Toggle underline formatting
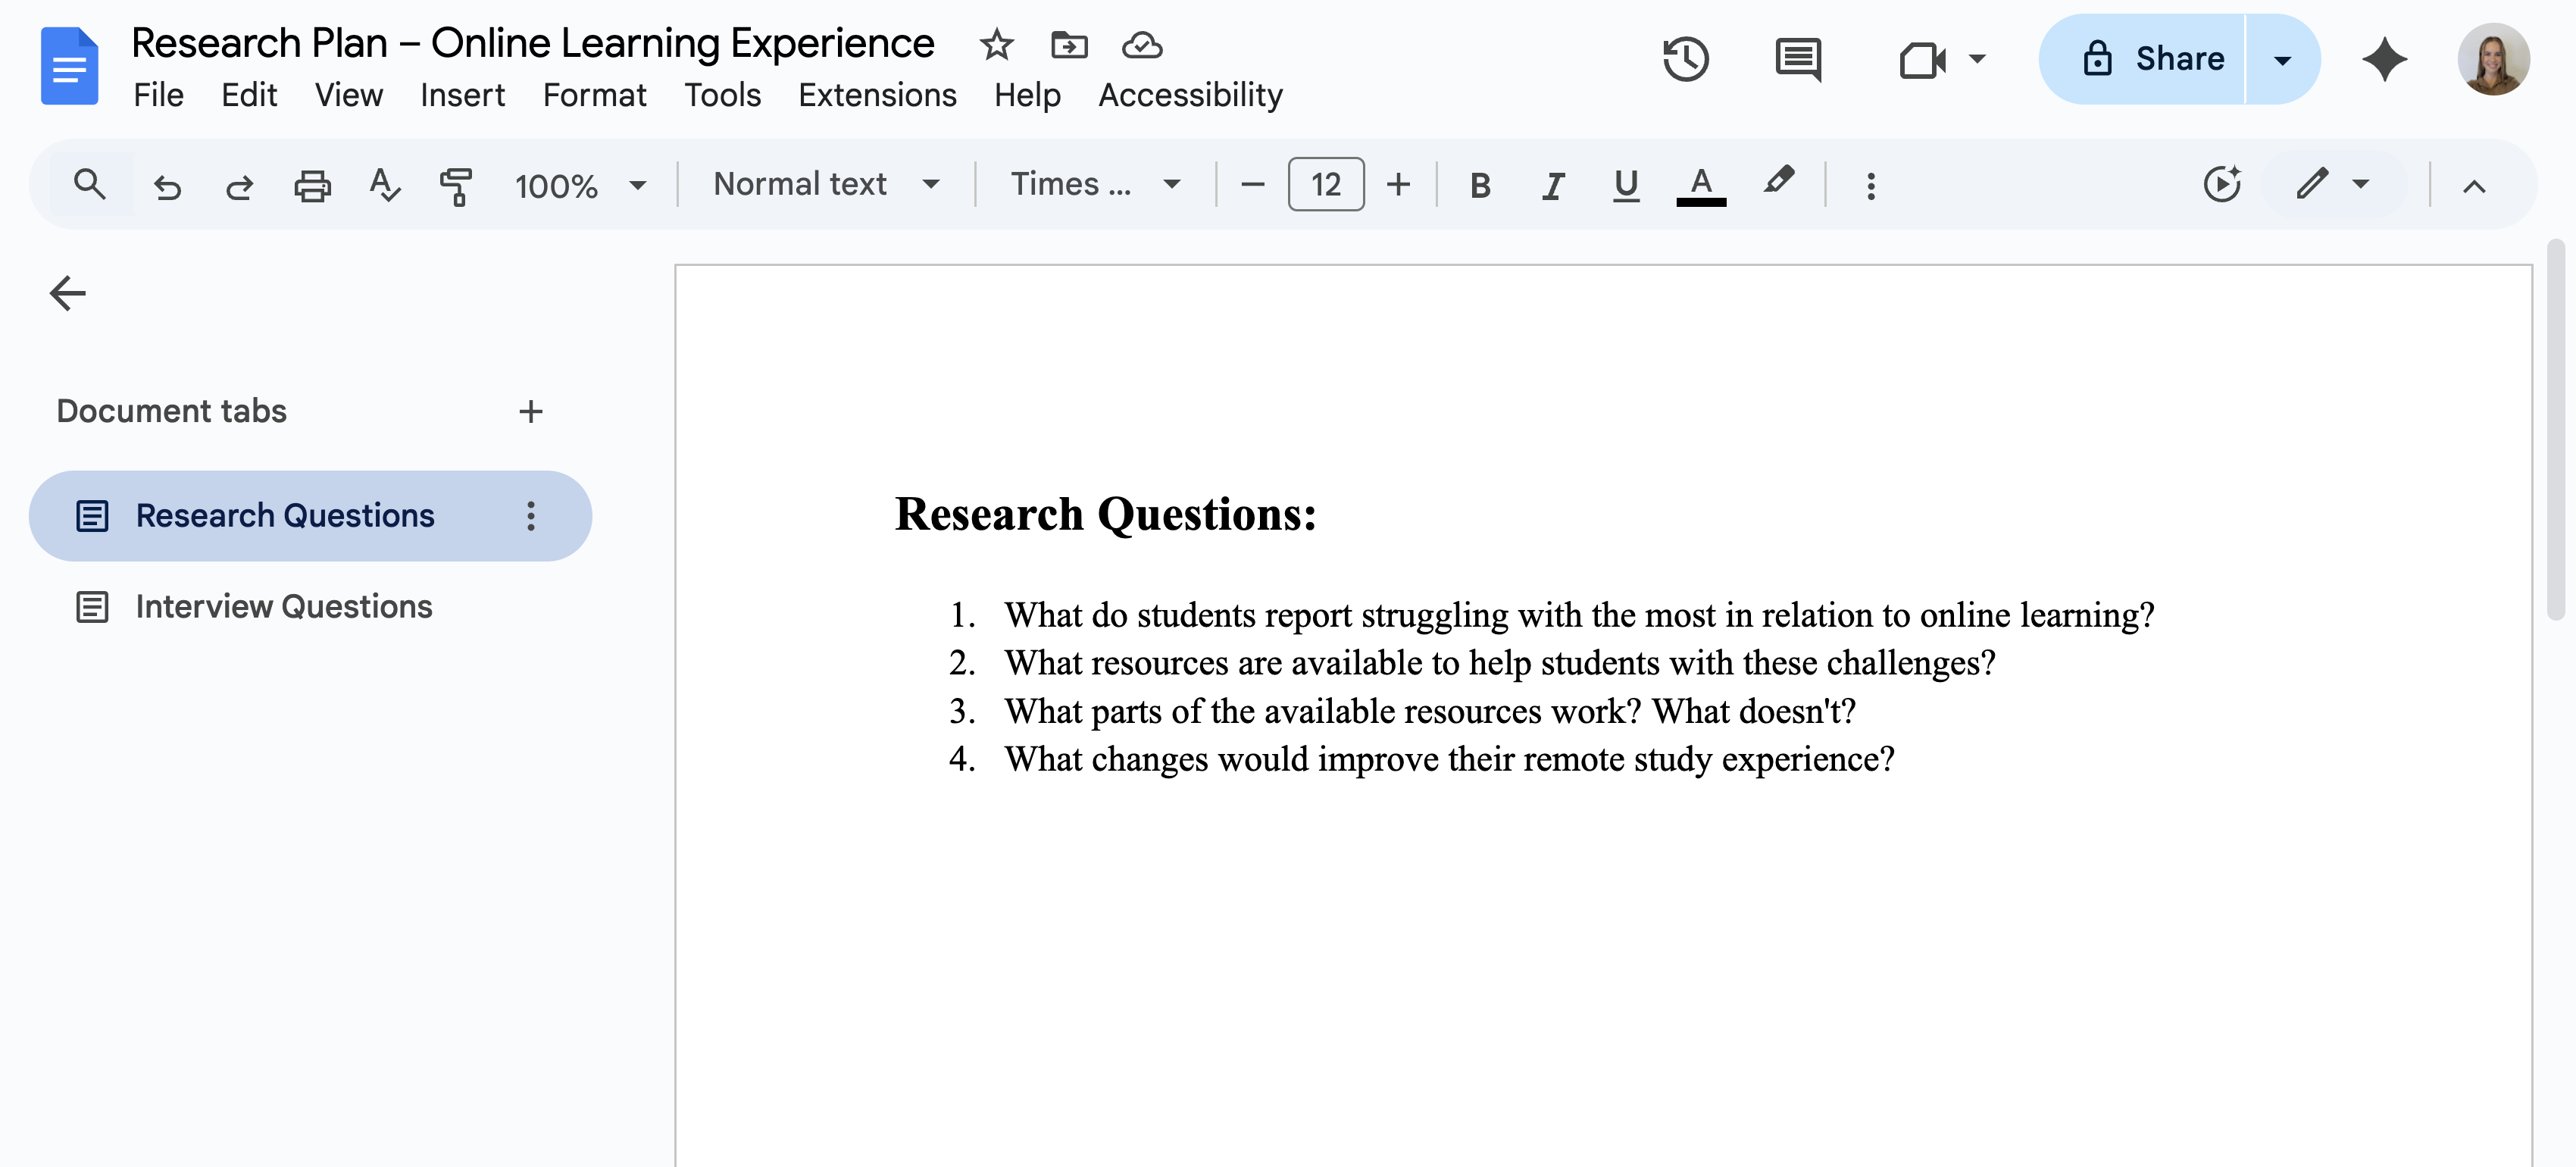This screenshot has width=2576, height=1167. coord(1626,185)
